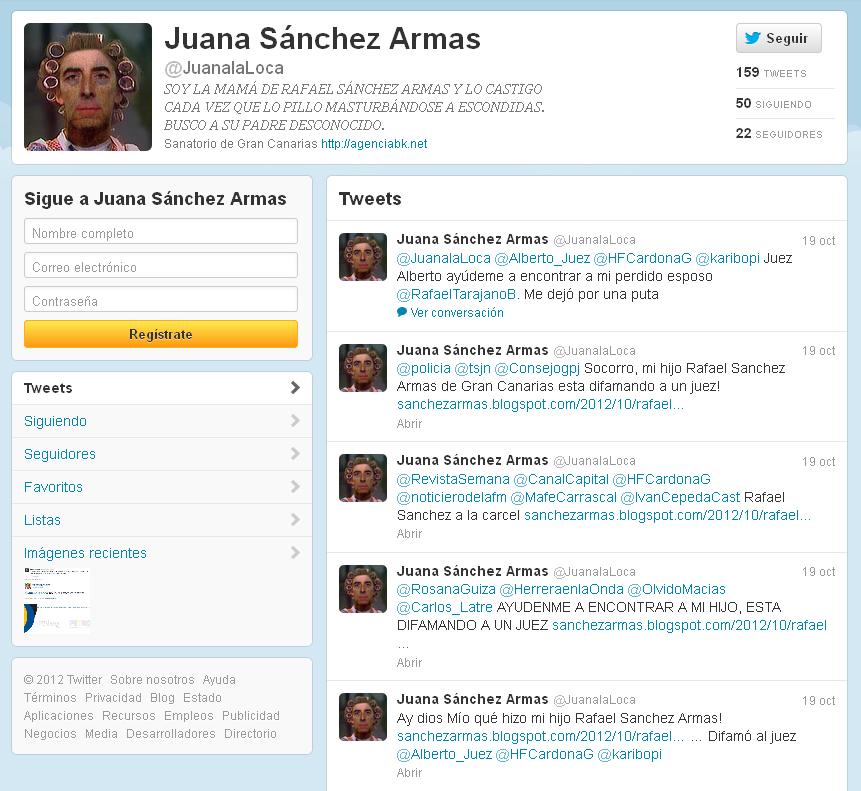Viewport: 861px width, 791px height.
Task: Open the Empleos footer link
Action: [188, 716]
